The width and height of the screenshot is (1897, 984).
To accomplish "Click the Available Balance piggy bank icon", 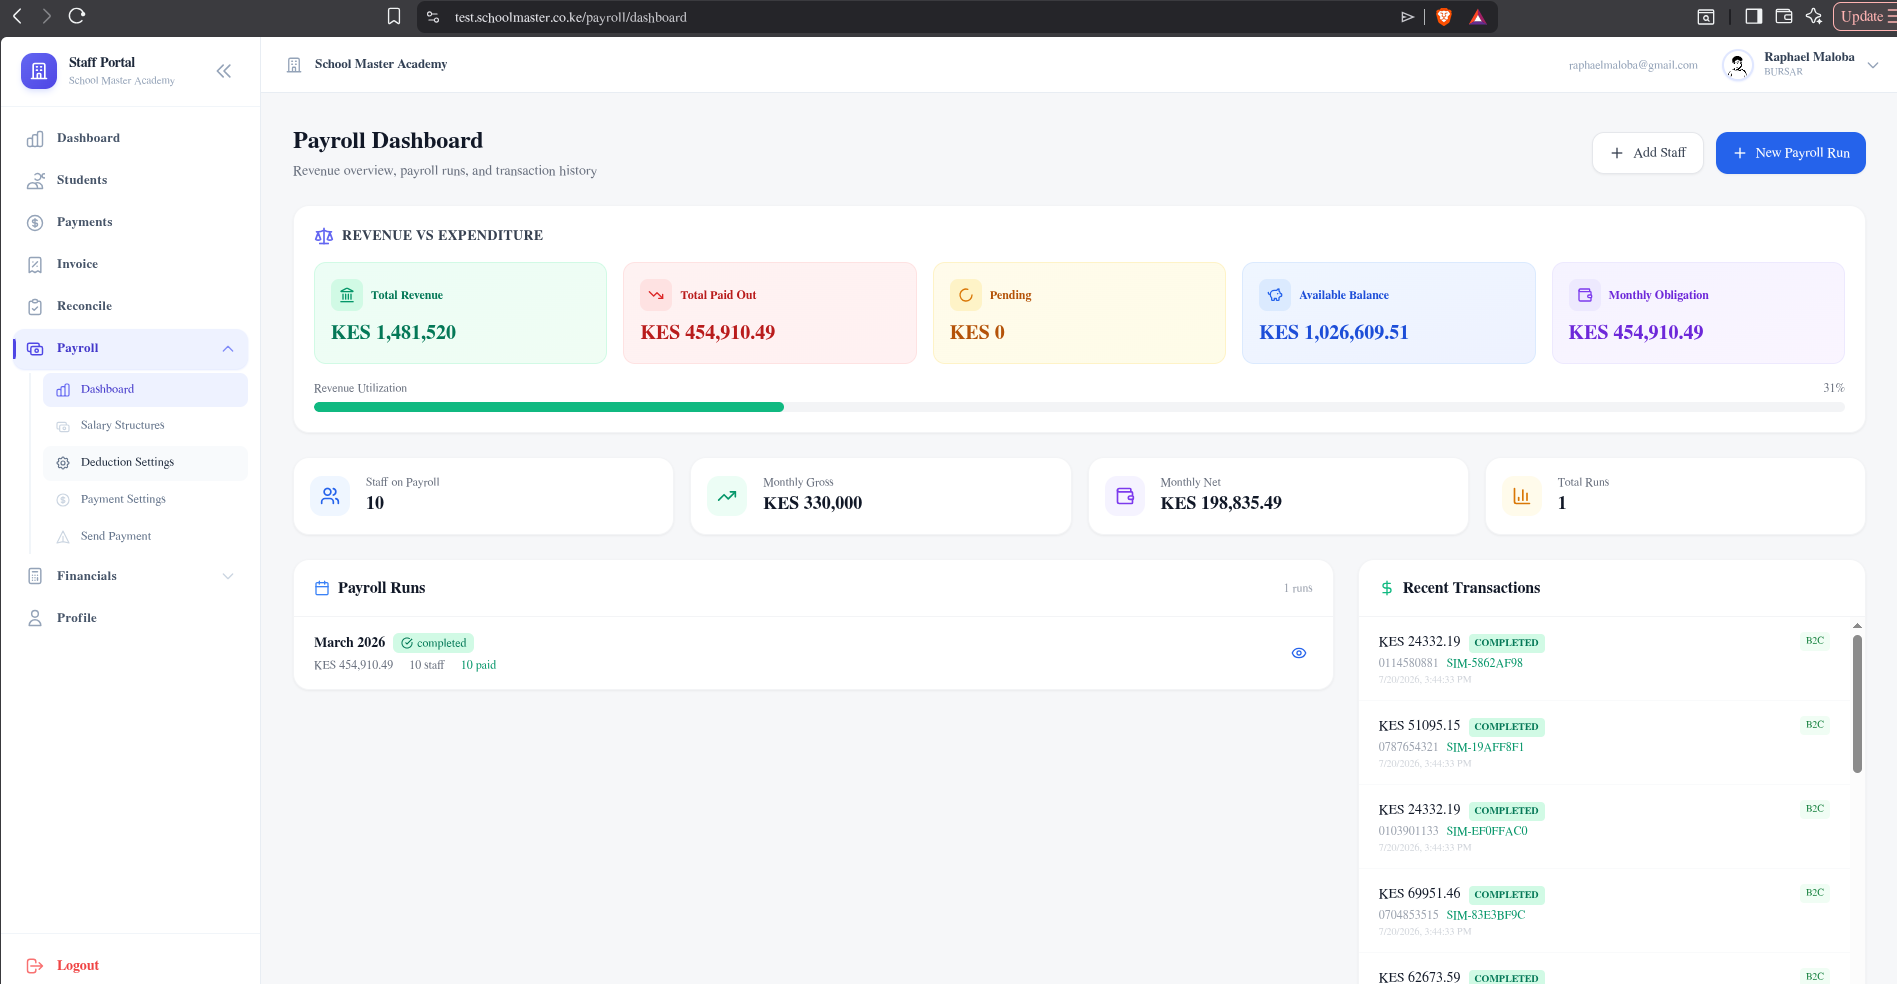I will click(1275, 295).
